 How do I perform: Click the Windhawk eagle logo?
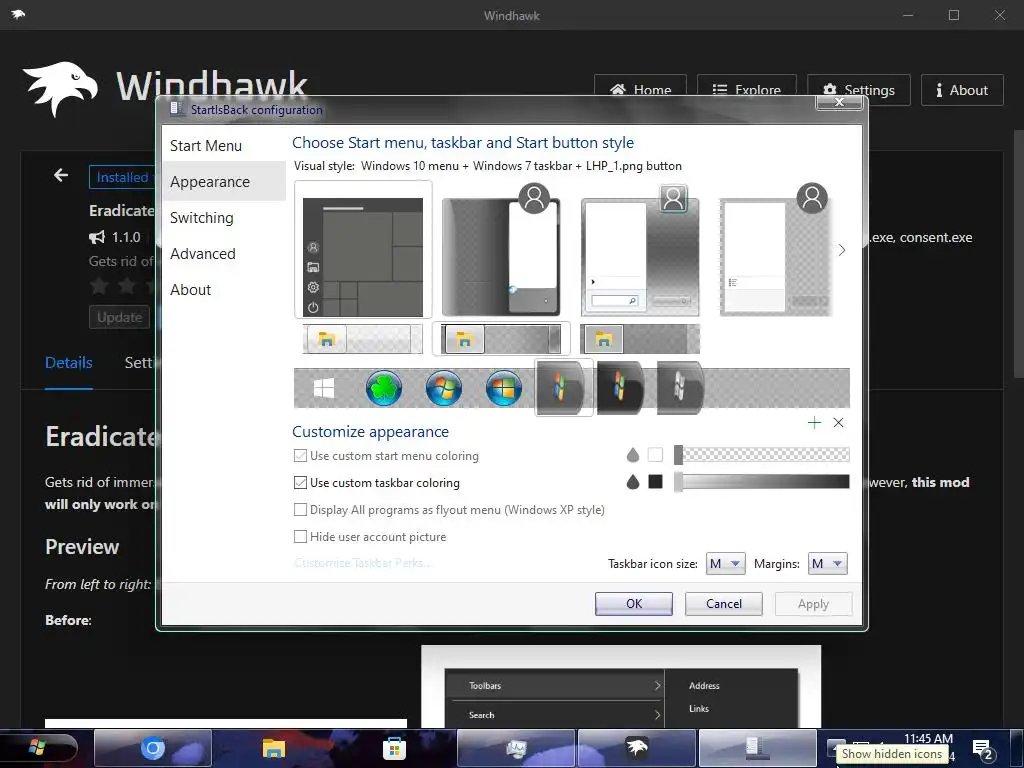tap(60, 89)
